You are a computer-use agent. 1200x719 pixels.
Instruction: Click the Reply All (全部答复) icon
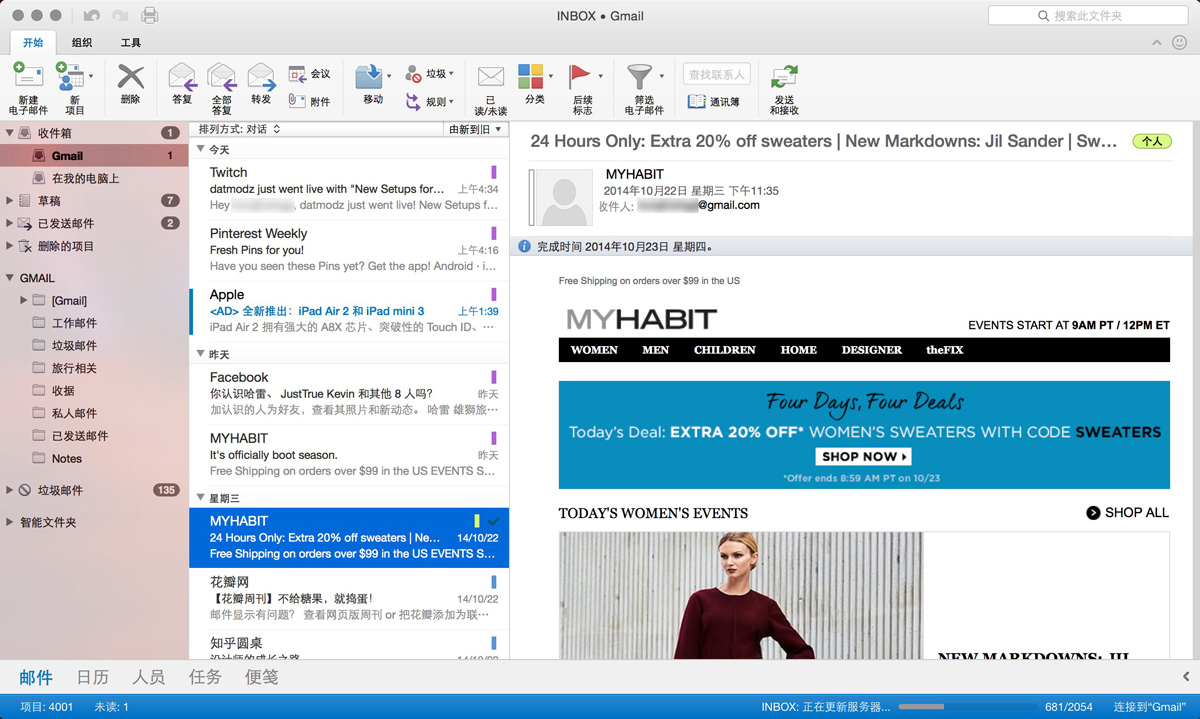[221, 78]
